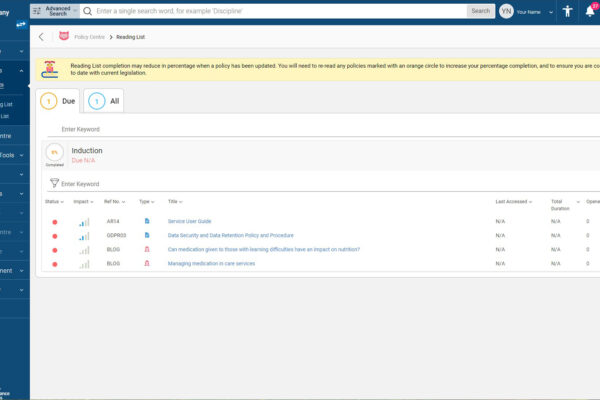
Task: Click impact bars icon for Managing medication row
Action: (x=84, y=264)
